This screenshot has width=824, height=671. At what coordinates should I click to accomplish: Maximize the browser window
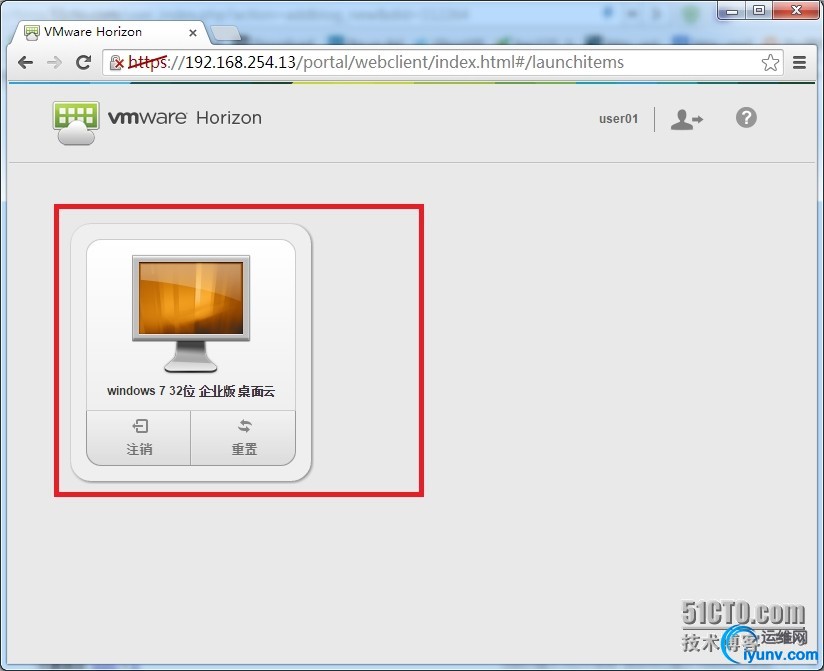[x=759, y=10]
